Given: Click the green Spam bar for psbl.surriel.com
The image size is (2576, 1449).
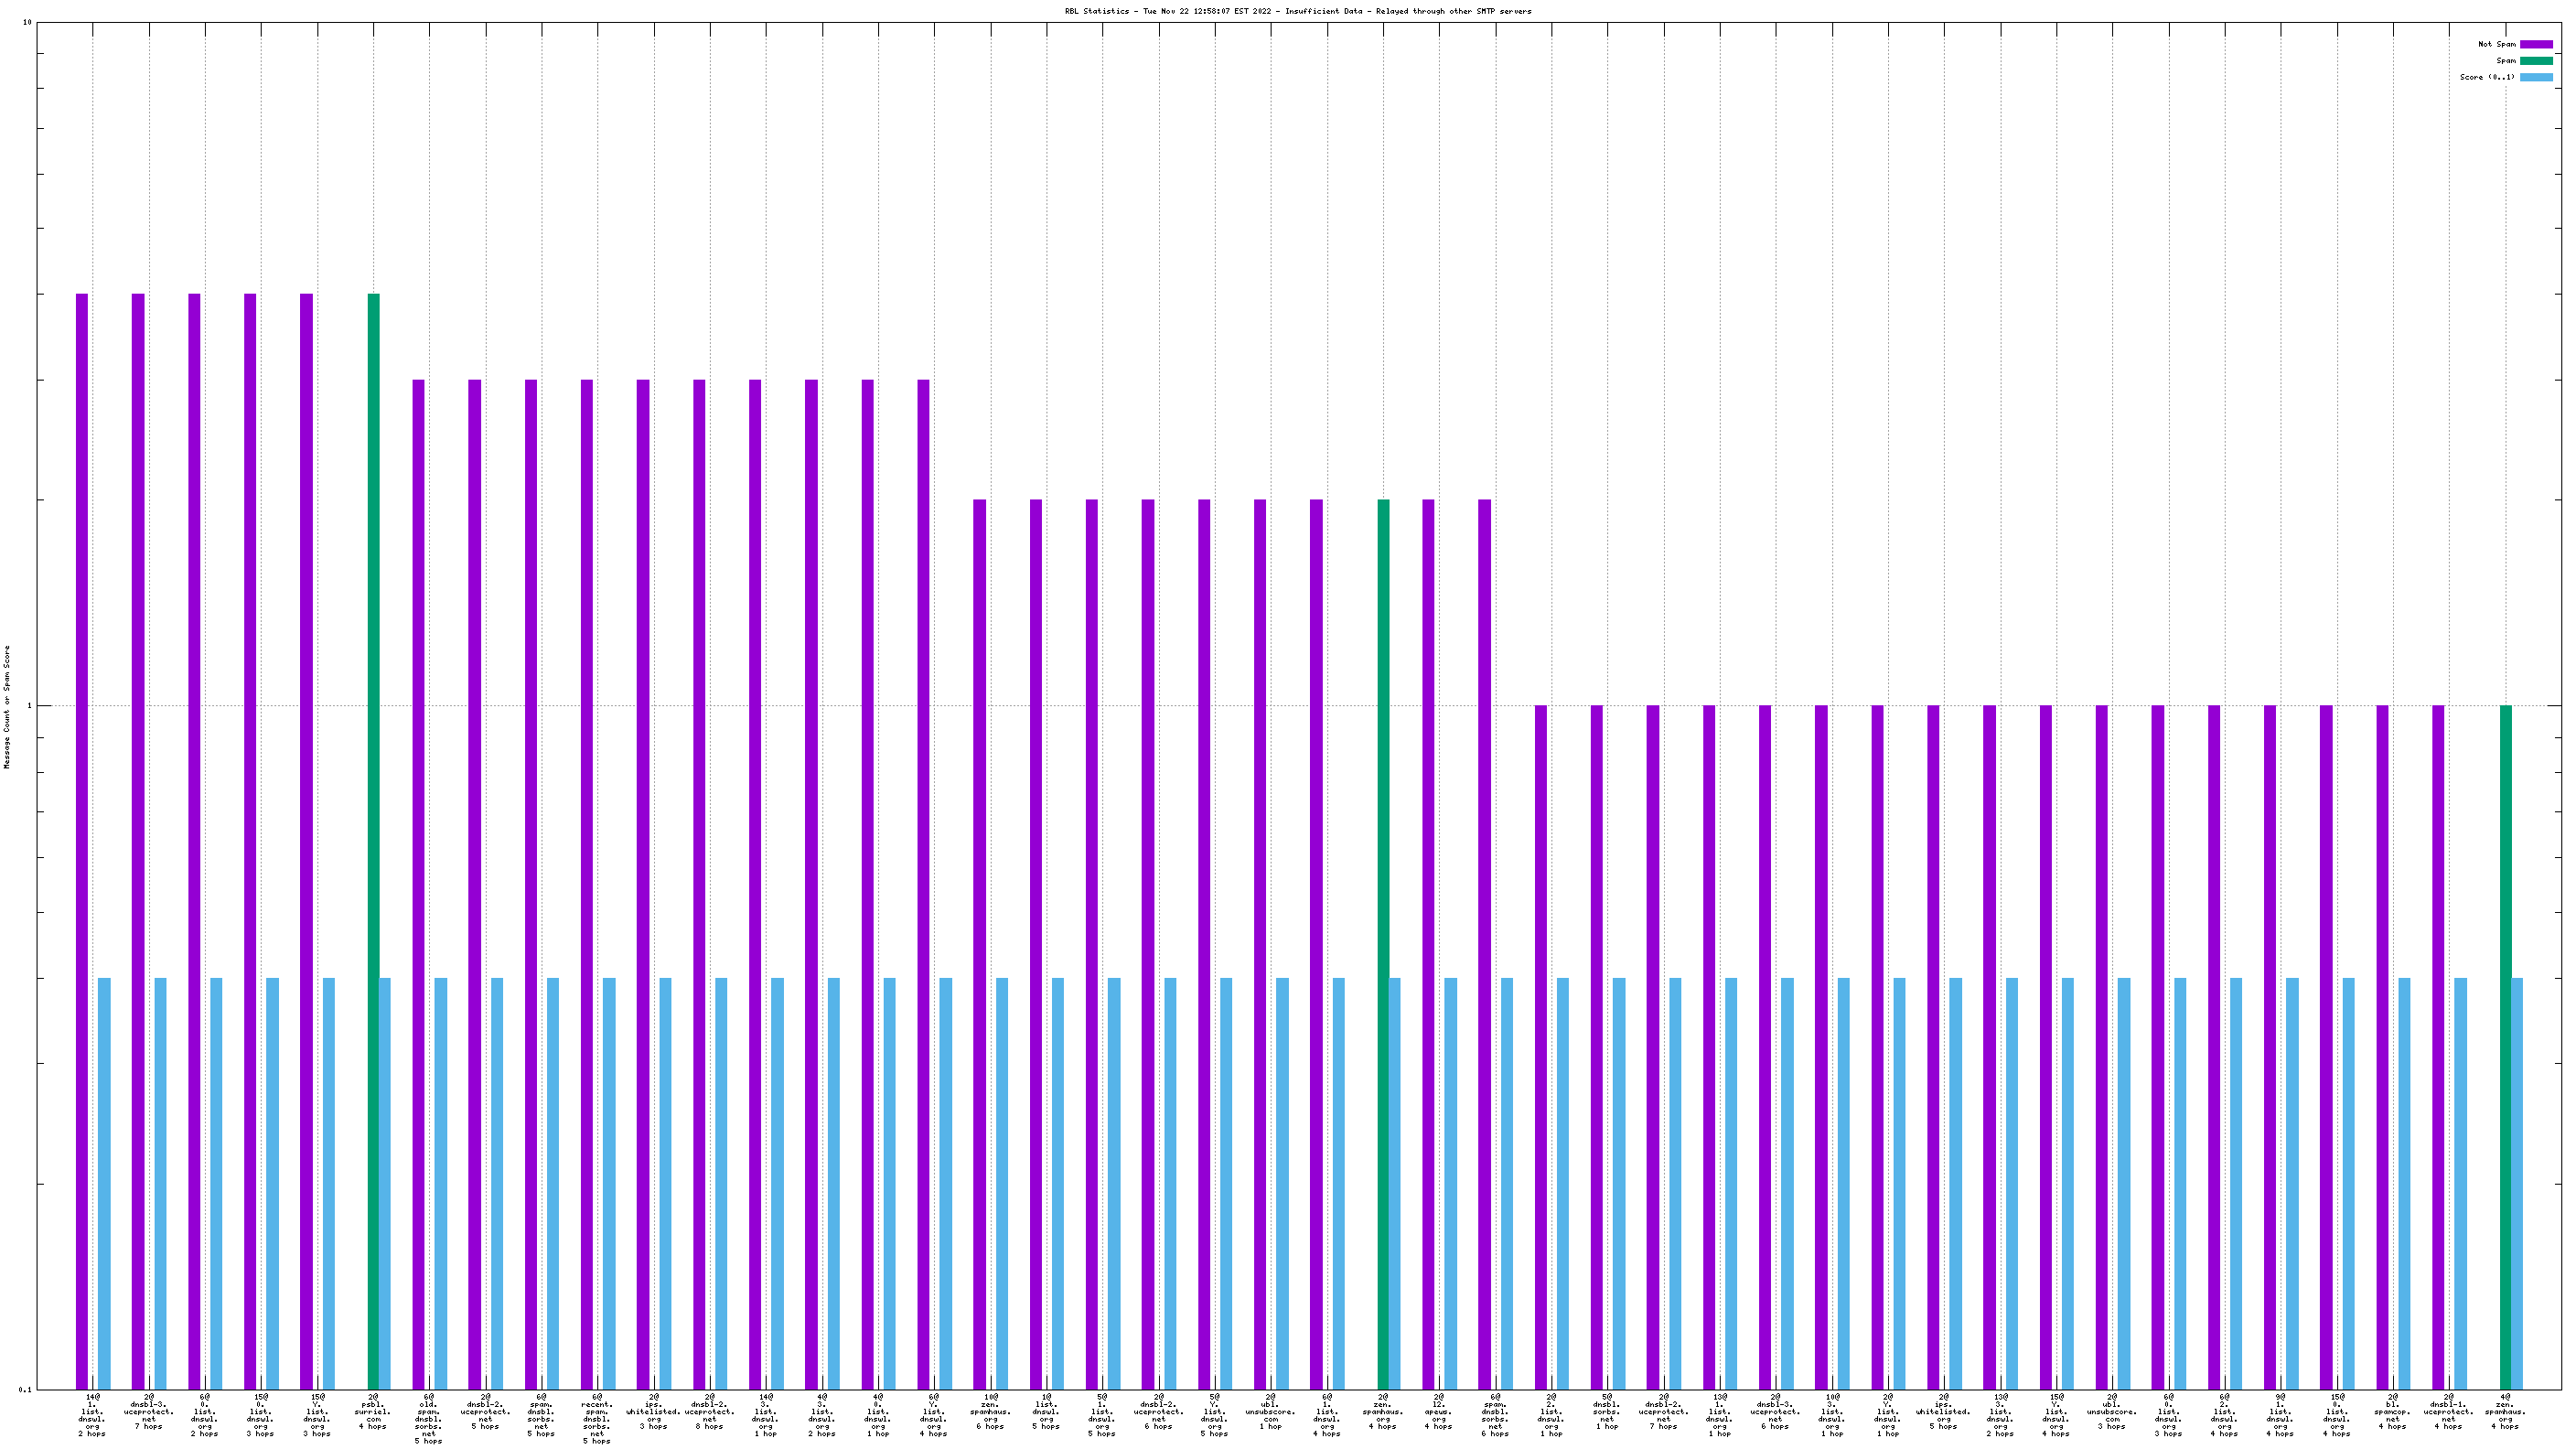Looking at the screenshot, I should (x=373, y=841).
